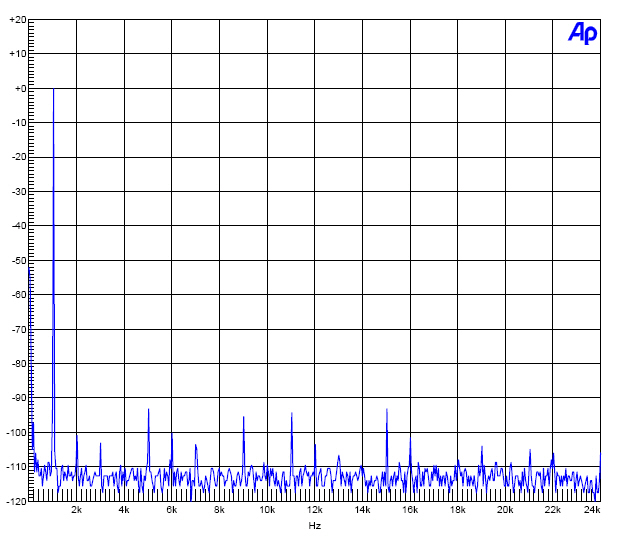The image size is (626, 545).
Task: Select the -120 label on the vertical axis
Action: (16, 501)
